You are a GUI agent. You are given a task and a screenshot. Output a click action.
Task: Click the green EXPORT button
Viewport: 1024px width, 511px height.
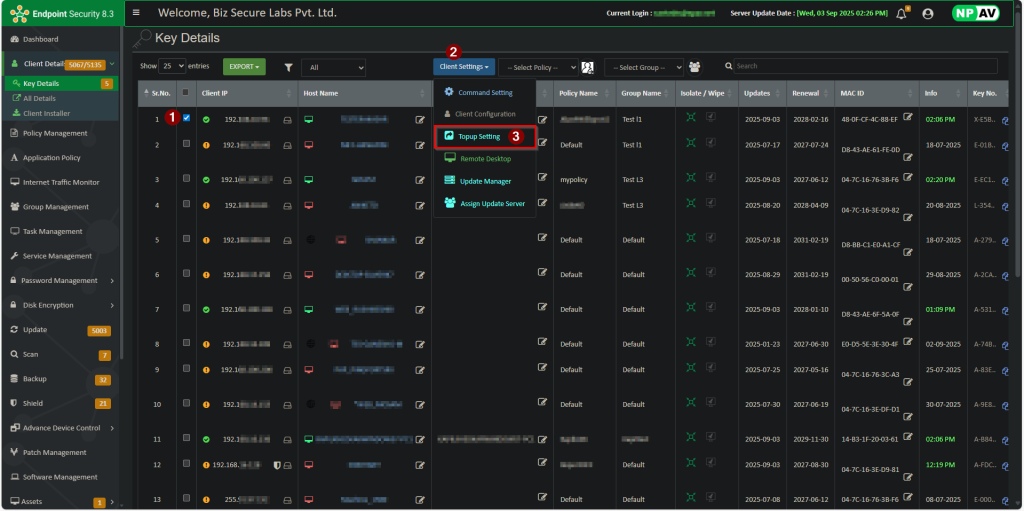coord(244,67)
